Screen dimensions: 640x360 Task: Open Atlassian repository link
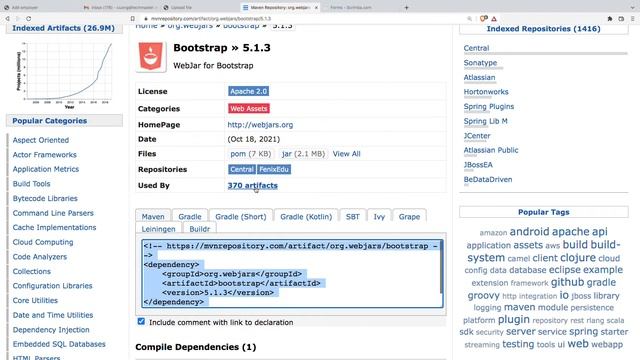click(x=479, y=78)
